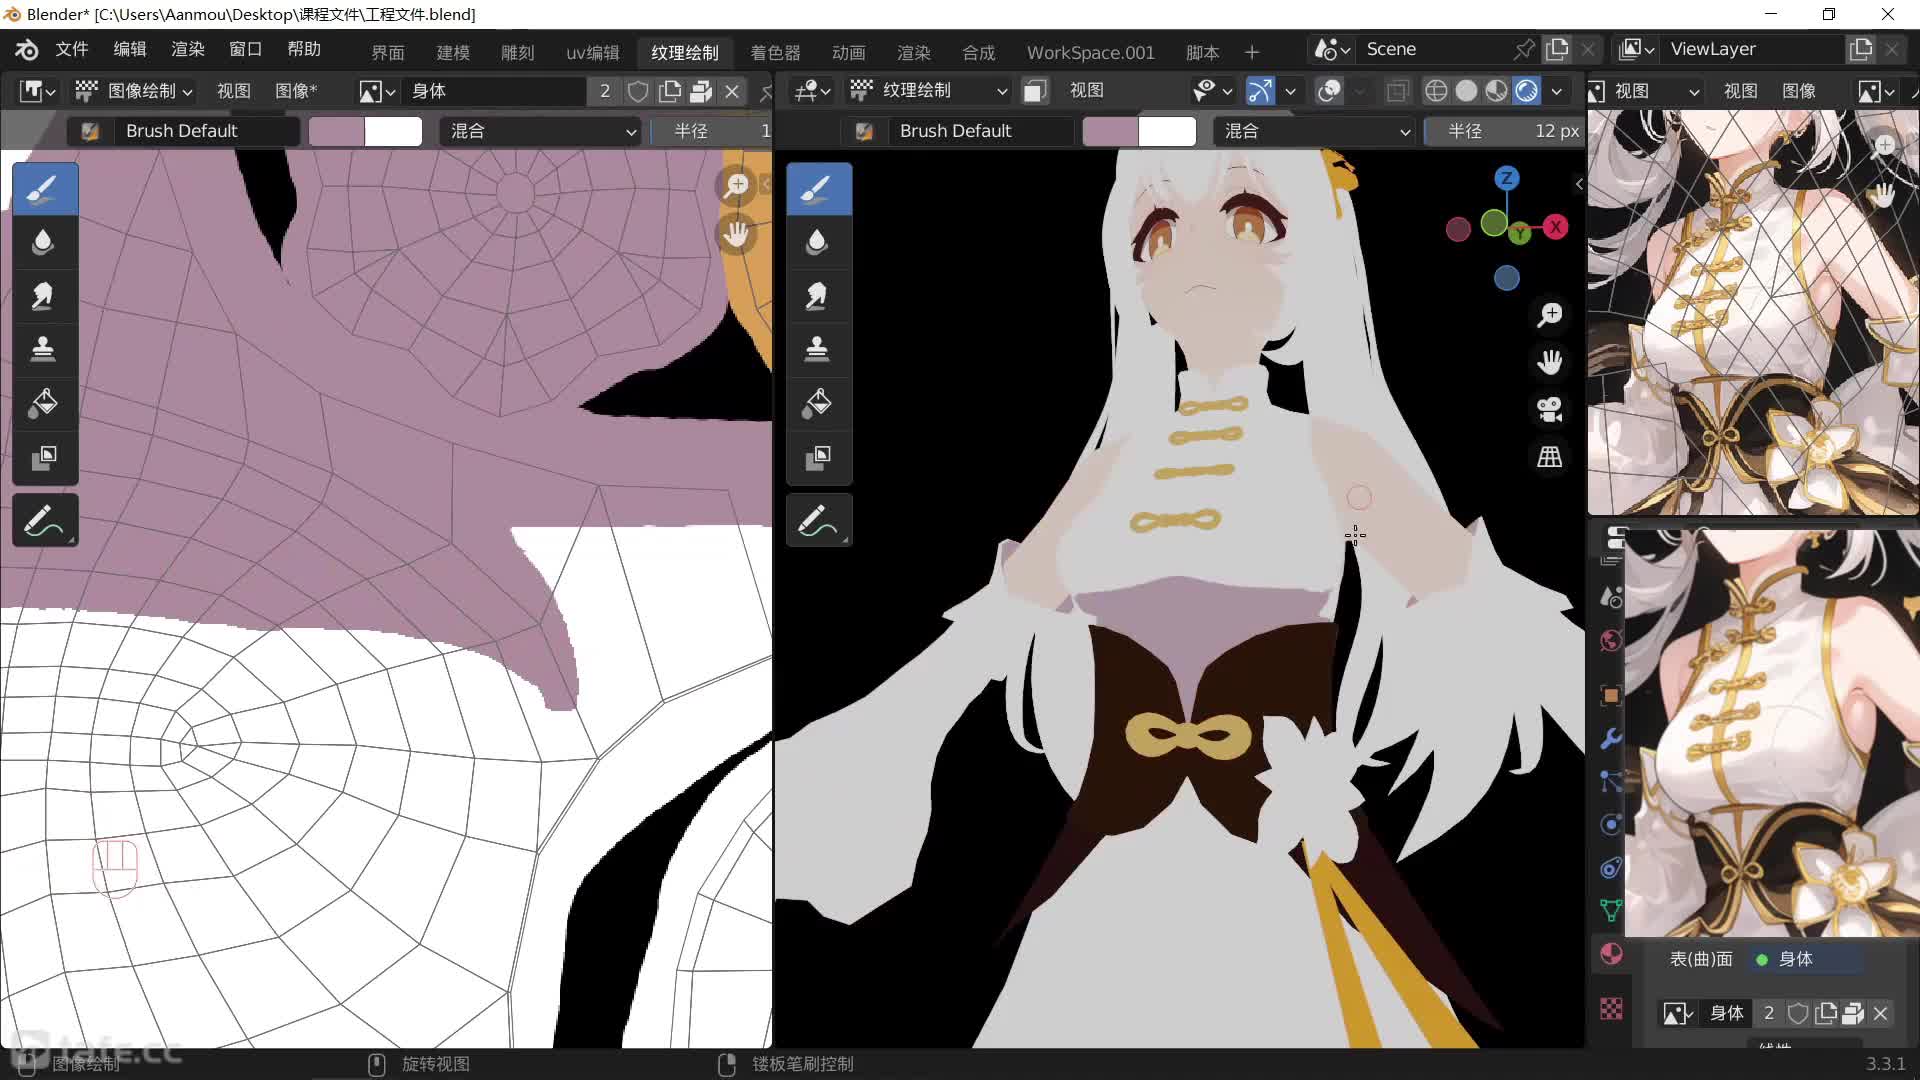This screenshot has height=1080, width=1920.
Task: Select the Annotate tool in the 3D viewport toolbar
Action: coord(819,520)
